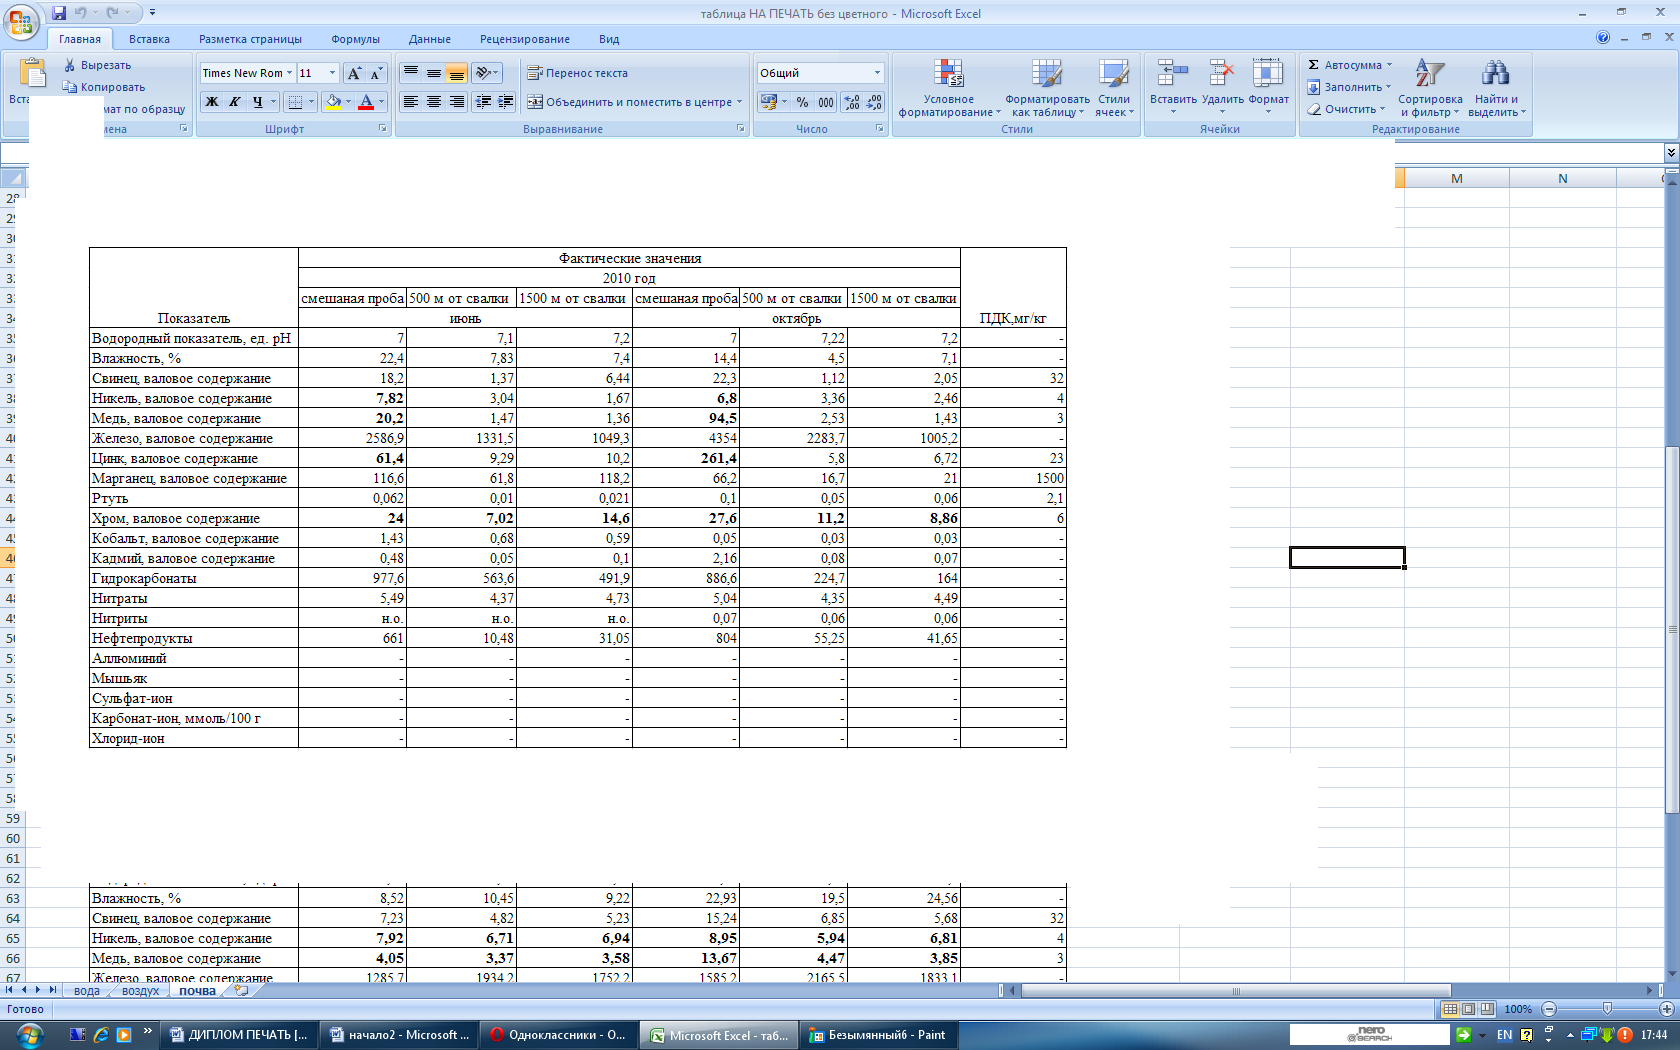Screen dimensions: 1680x1050
Task: Toggle italic (К) formatting
Action: pyautogui.click(x=234, y=102)
